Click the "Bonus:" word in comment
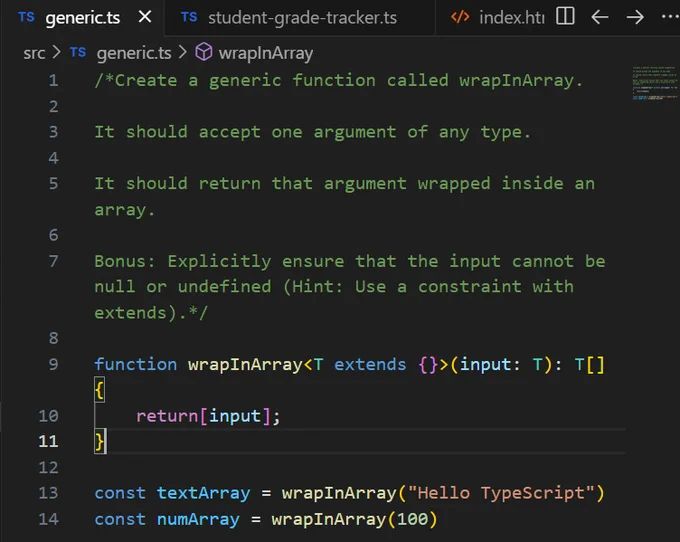The width and height of the screenshot is (680, 542). pyautogui.click(x=125, y=261)
